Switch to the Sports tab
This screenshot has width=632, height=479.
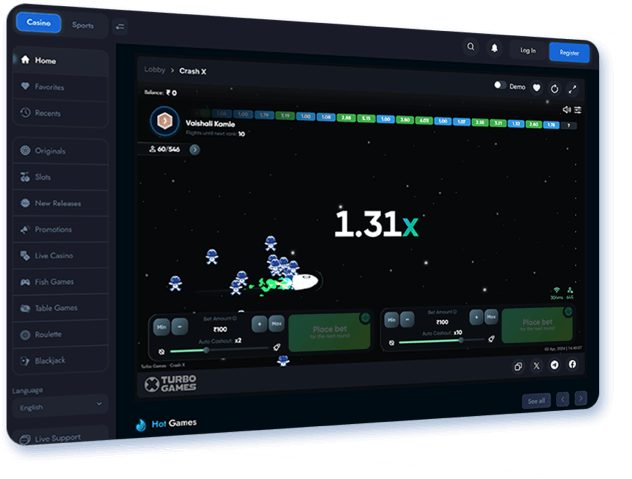83,25
